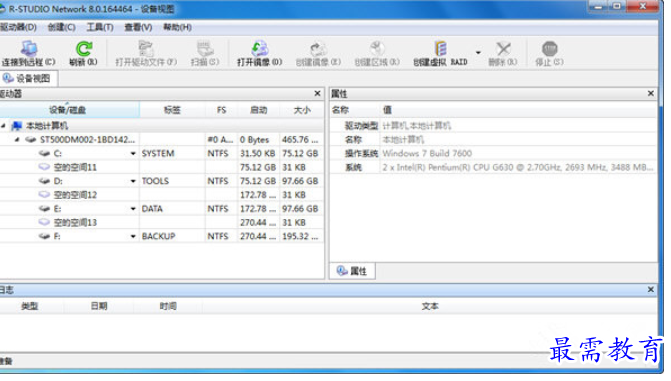Close the Properties panel
The height and width of the screenshot is (381, 671).
[x=651, y=93]
